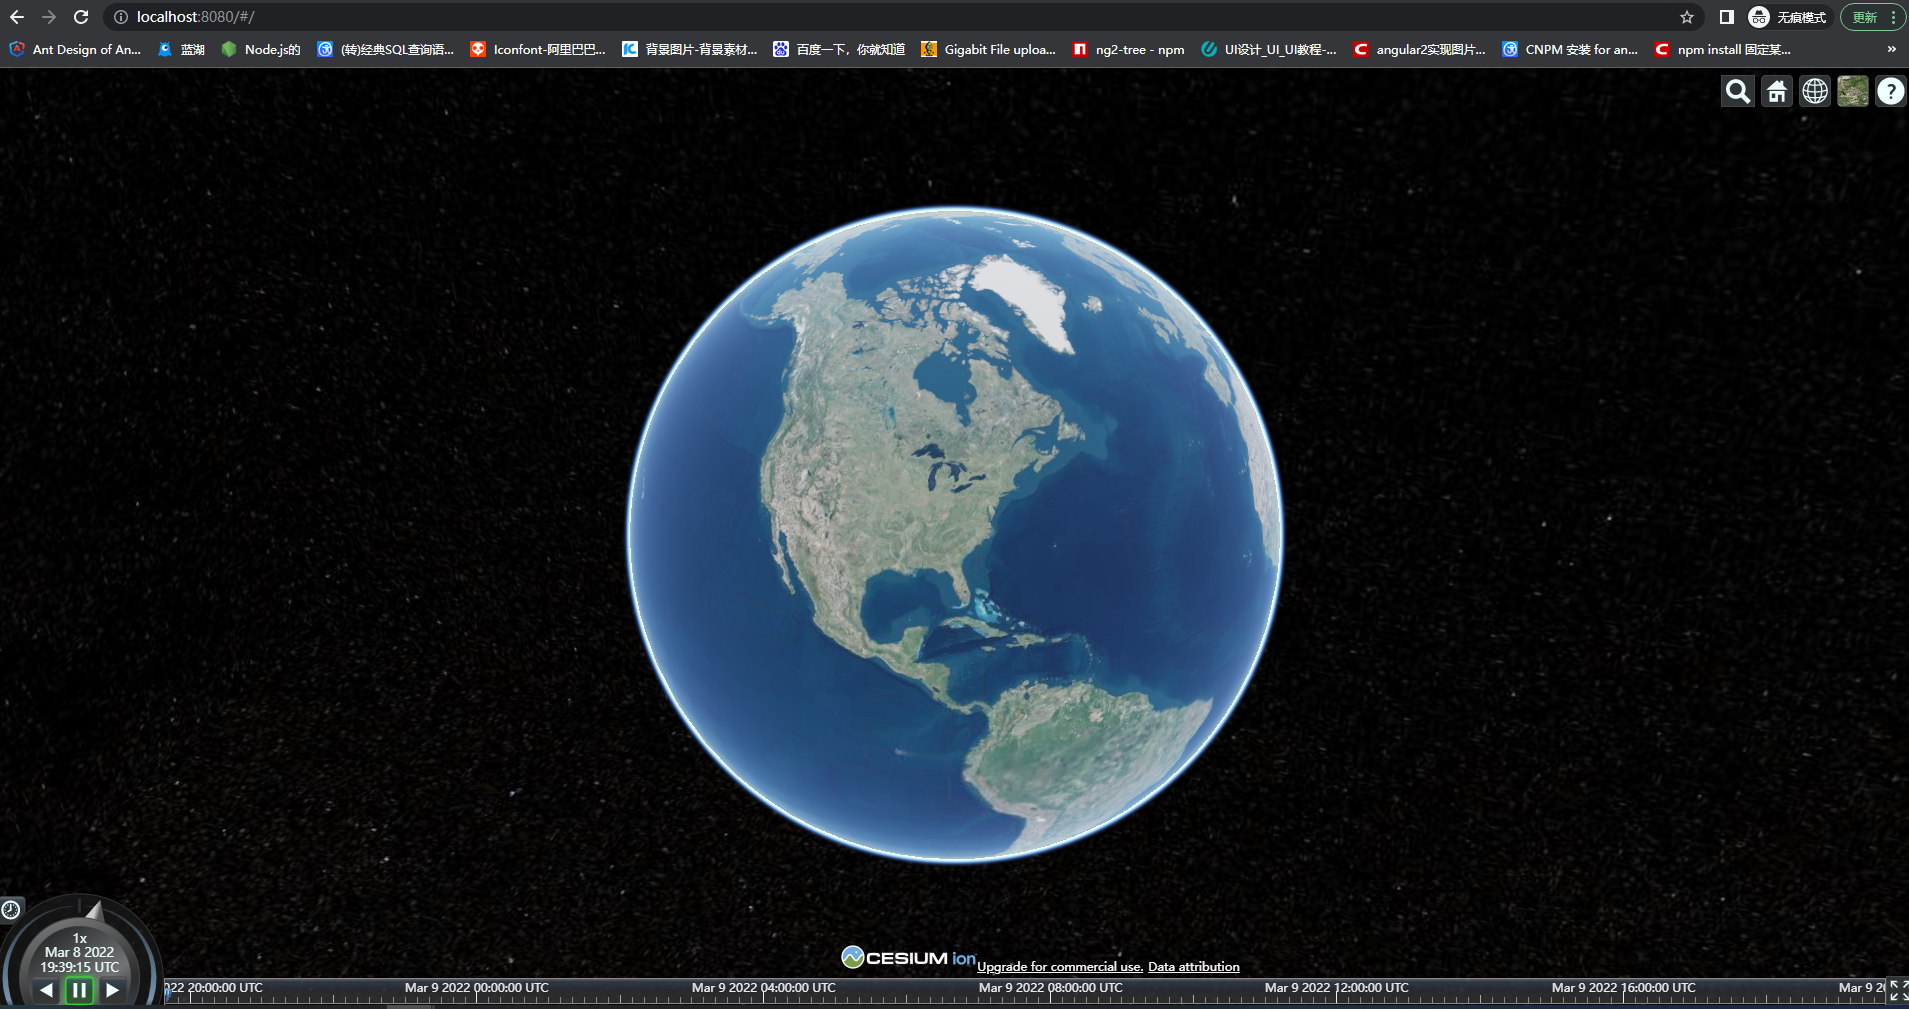Open the 背景图片-背景素材 bookmark
Viewport: 1909px width, 1009px height.
click(690, 49)
